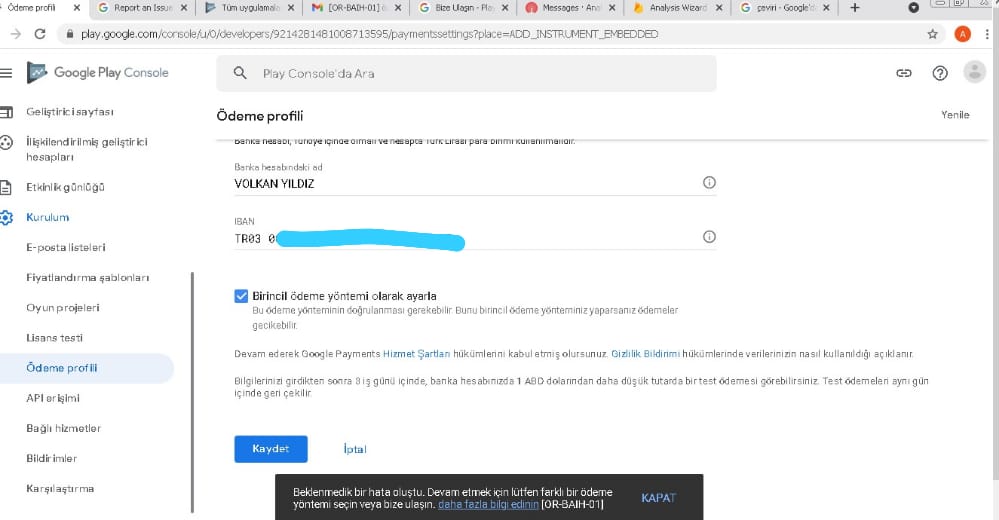Show info for bank account name field
The height and width of the screenshot is (520, 999).
tap(708, 182)
